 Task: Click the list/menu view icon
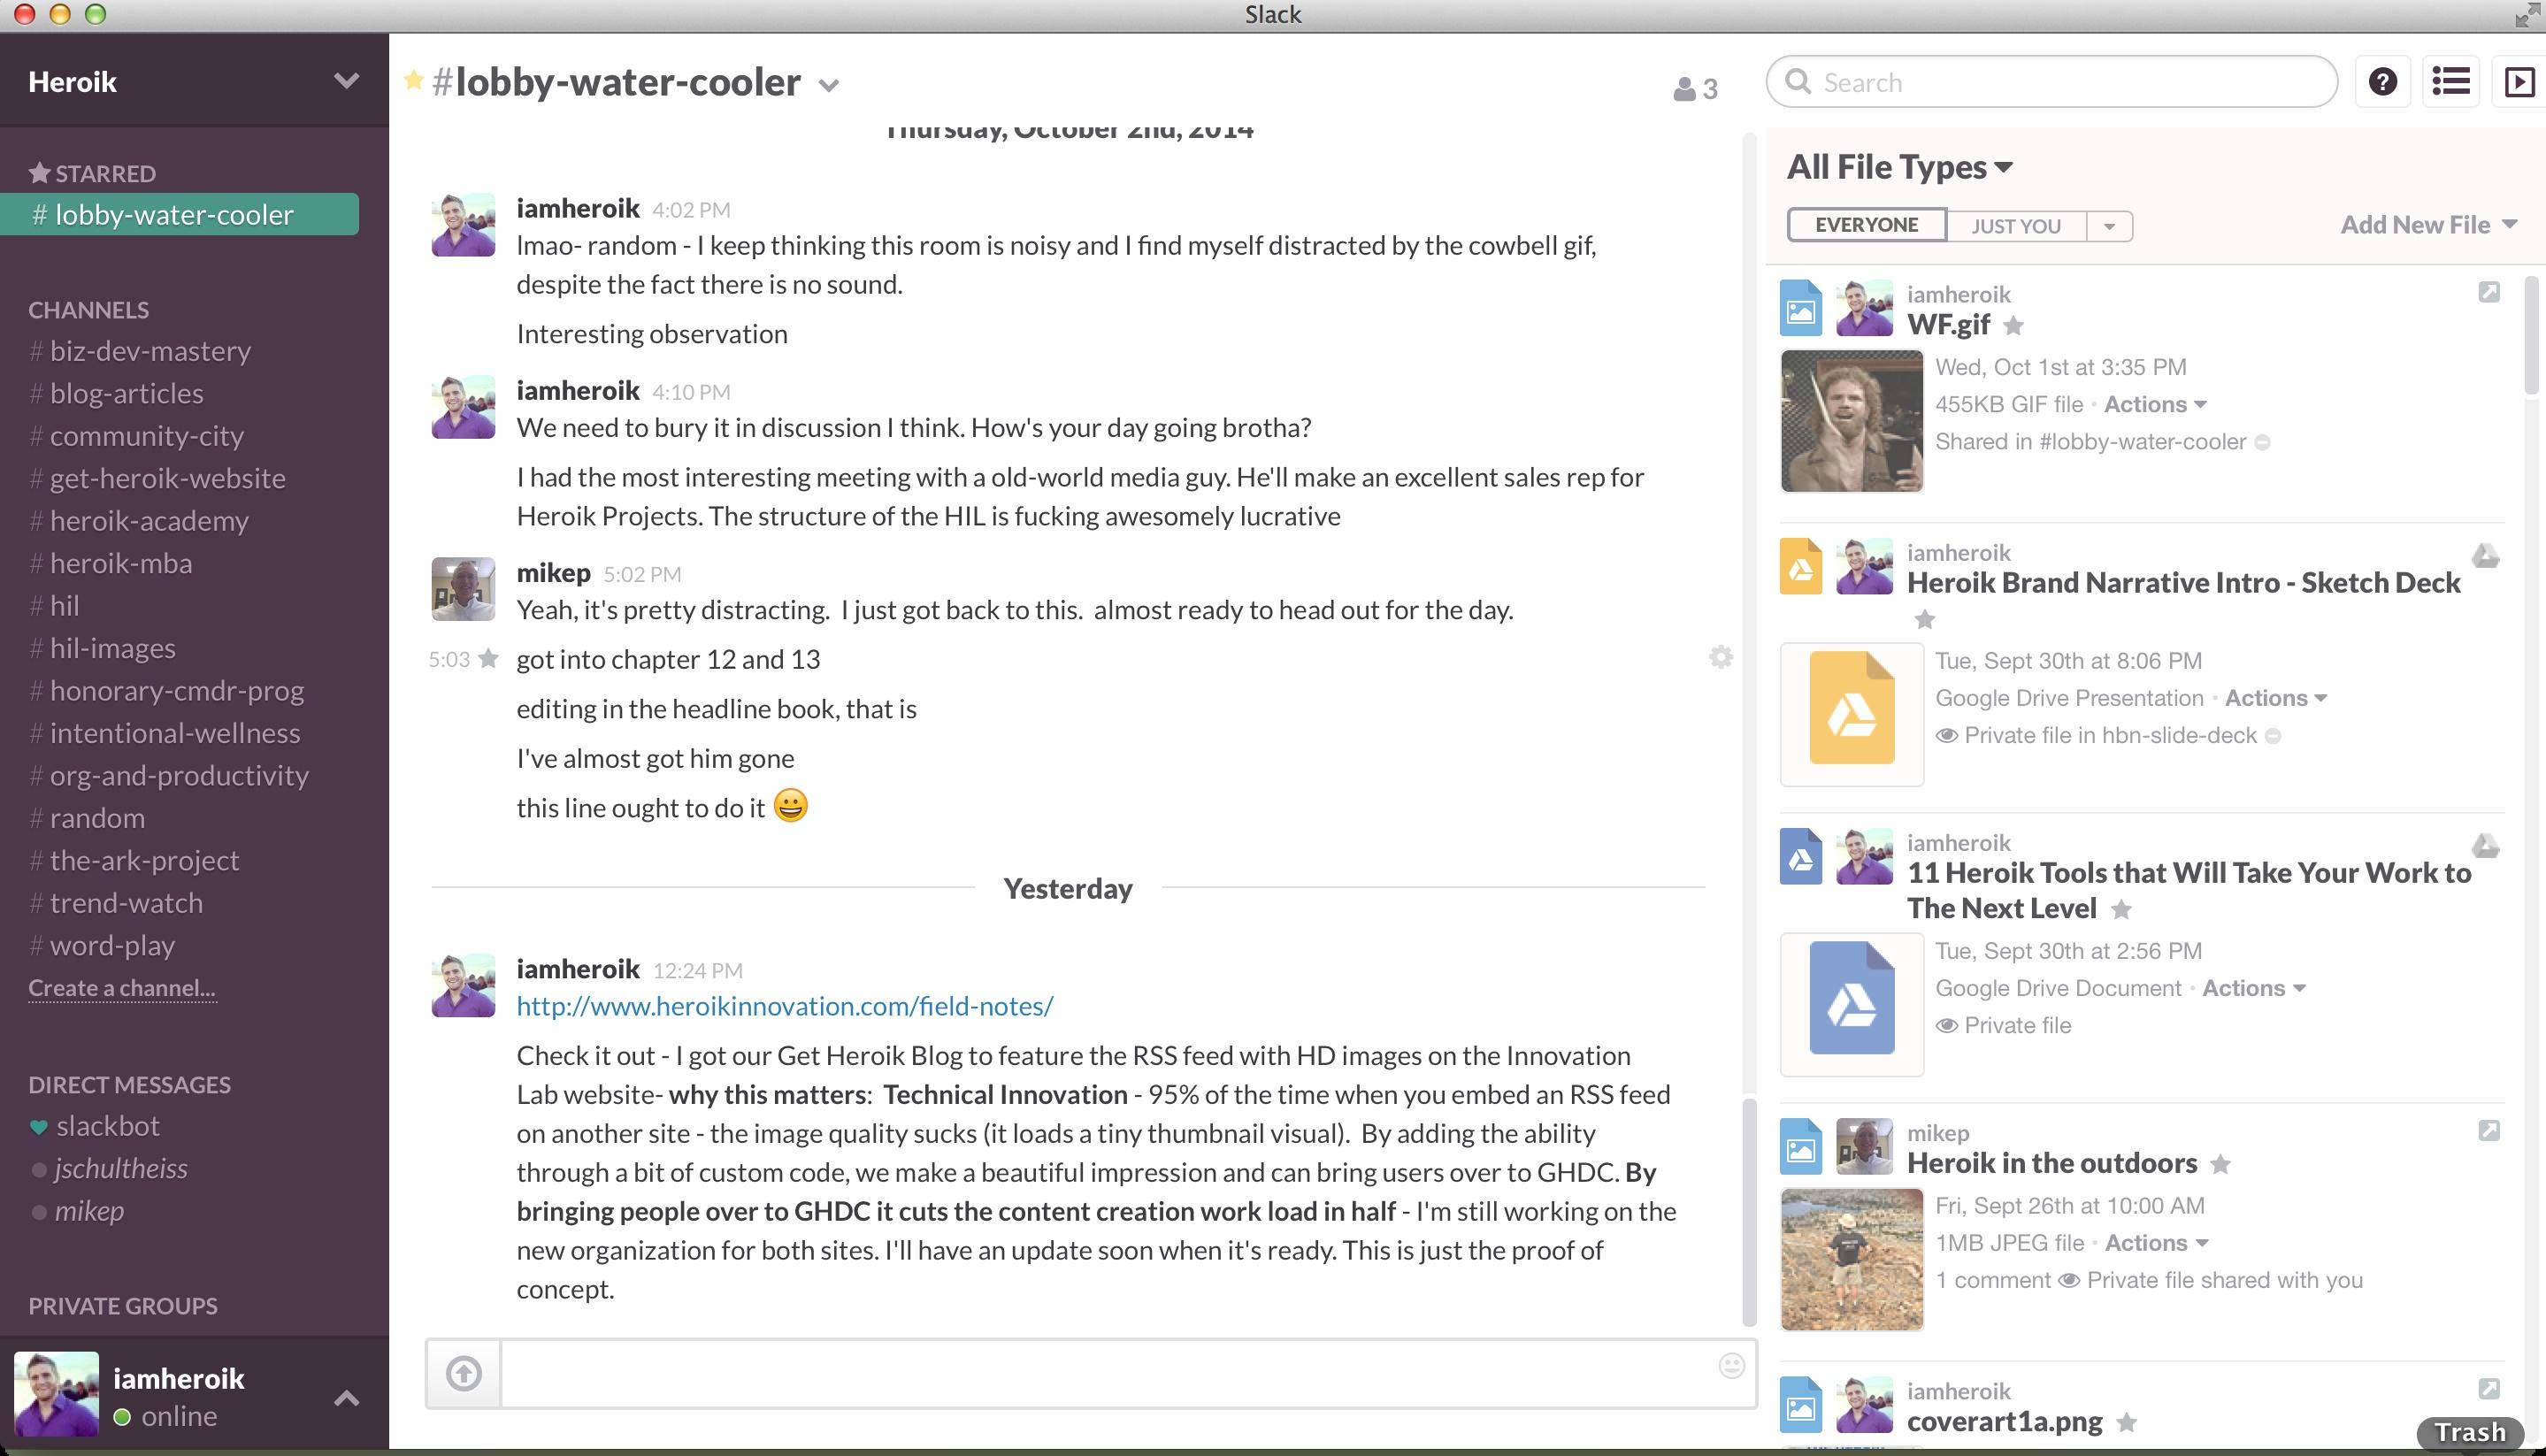pyautogui.click(x=2451, y=80)
